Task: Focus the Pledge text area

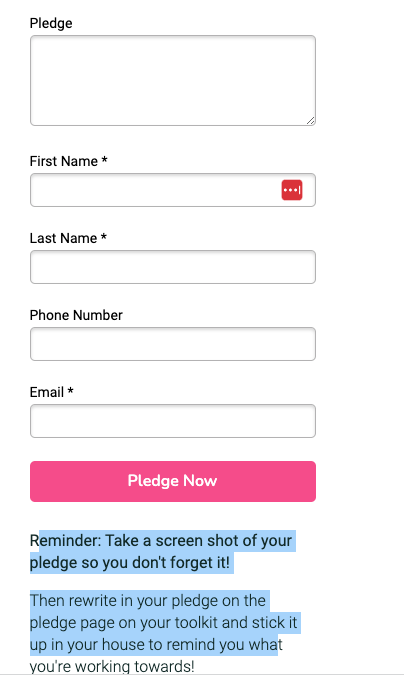Action: [173, 81]
